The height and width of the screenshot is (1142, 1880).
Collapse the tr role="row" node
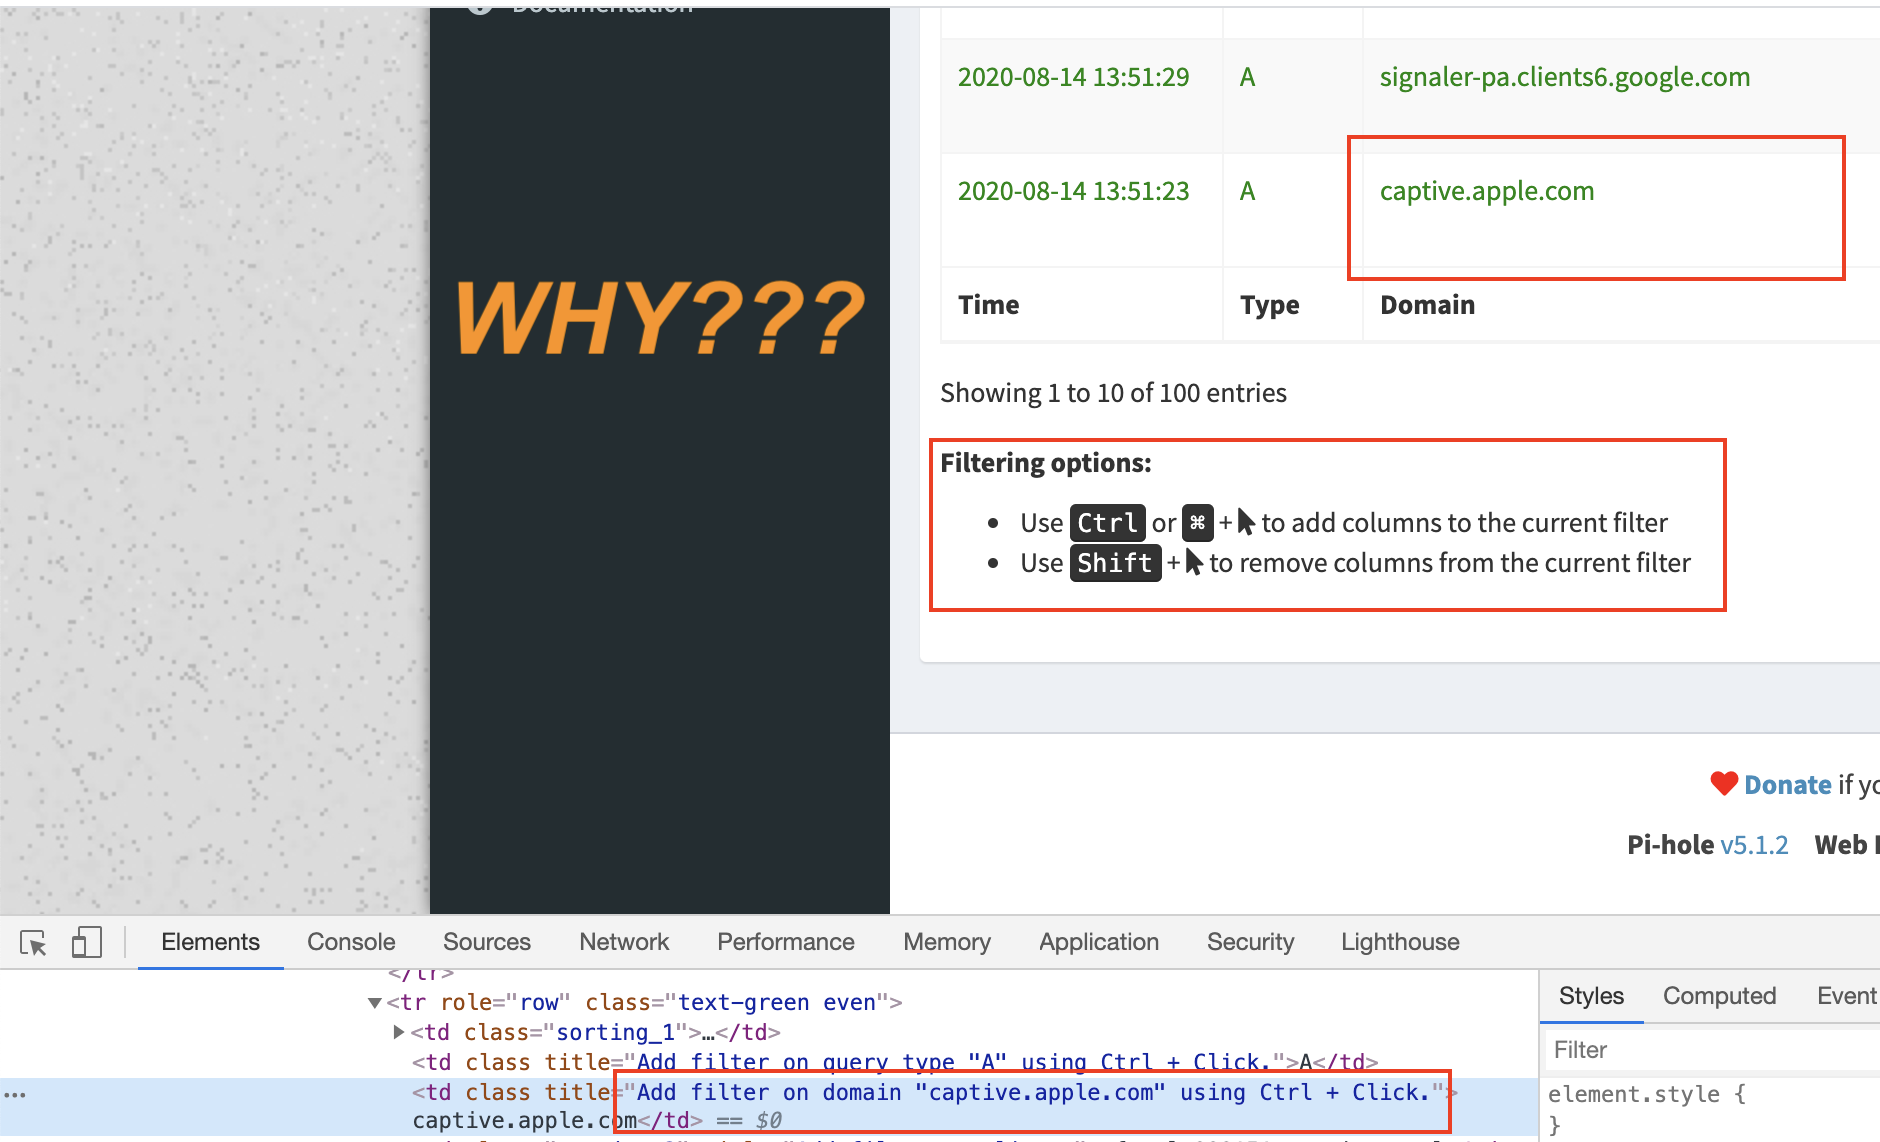(375, 1002)
